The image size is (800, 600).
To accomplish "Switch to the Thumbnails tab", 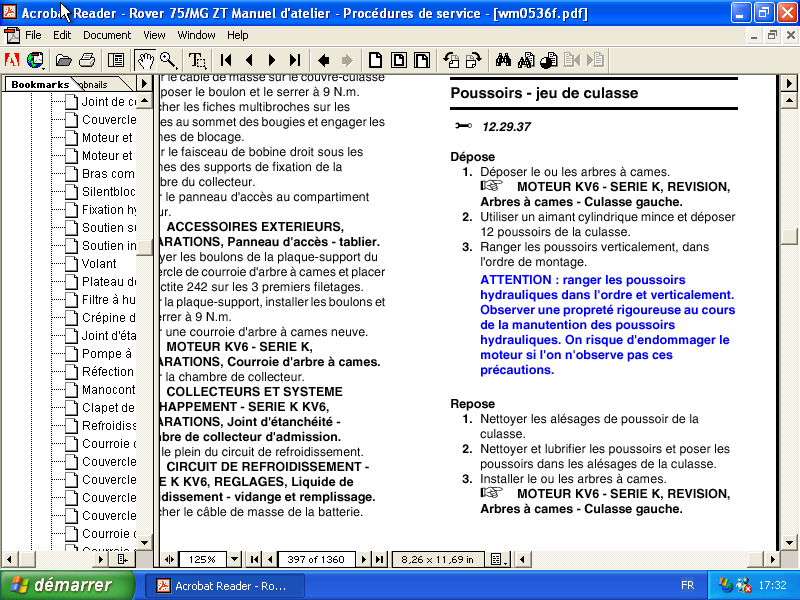I will click(x=98, y=84).
